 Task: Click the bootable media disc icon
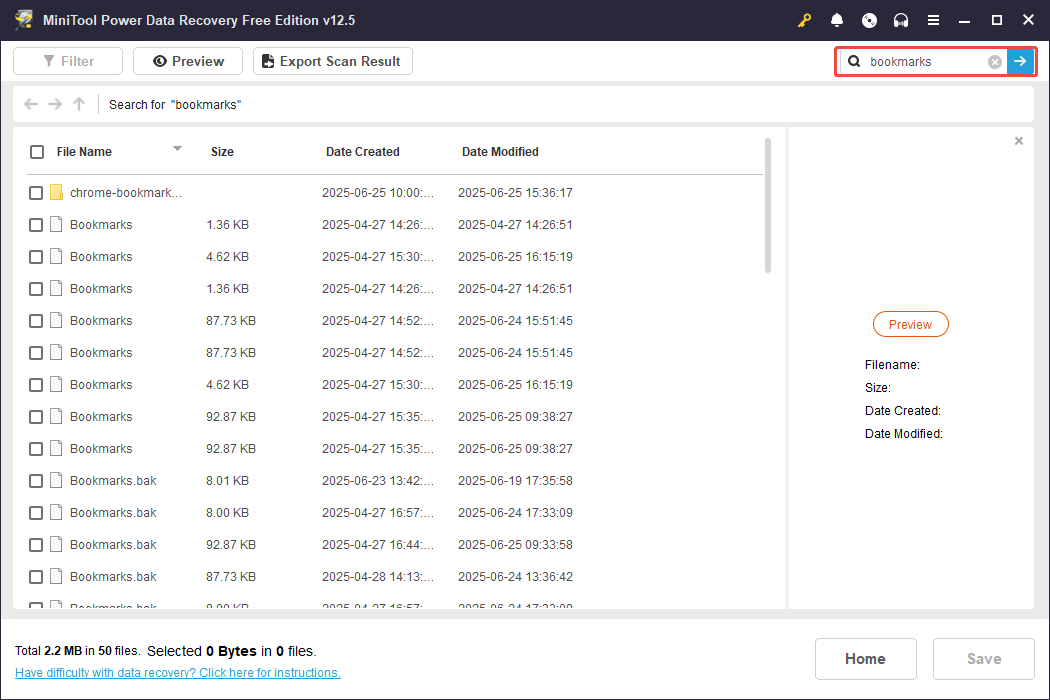pyautogui.click(x=869, y=20)
